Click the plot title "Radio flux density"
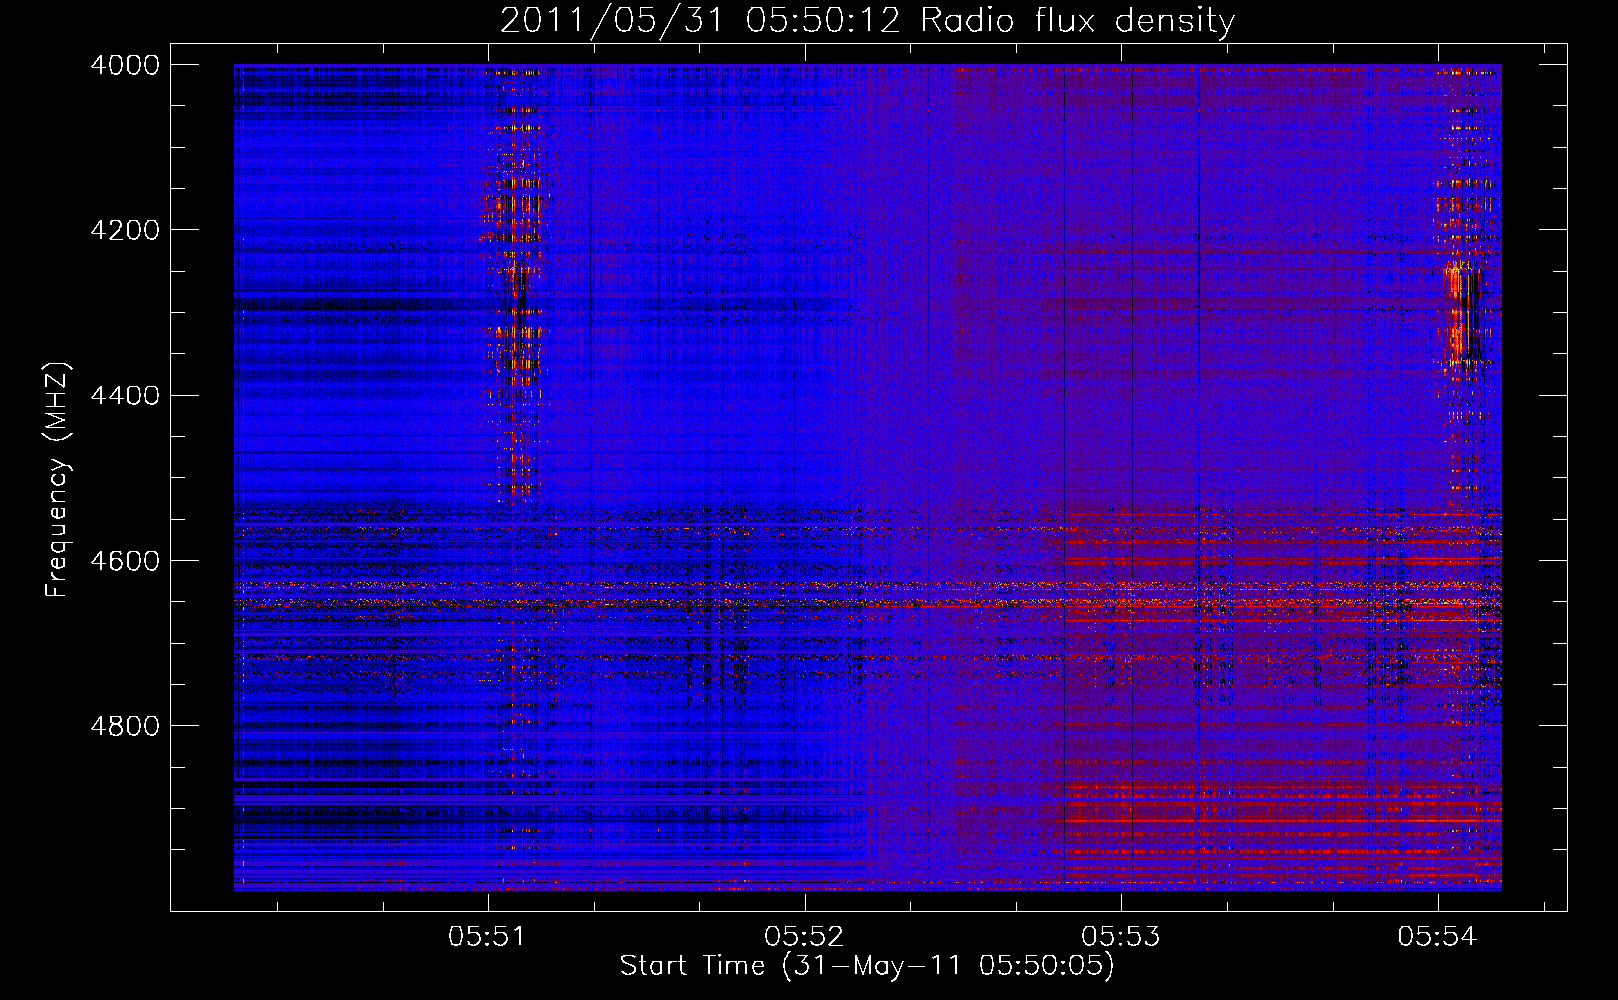Image resolution: width=1618 pixels, height=1000 pixels. pyautogui.click(x=1077, y=20)
